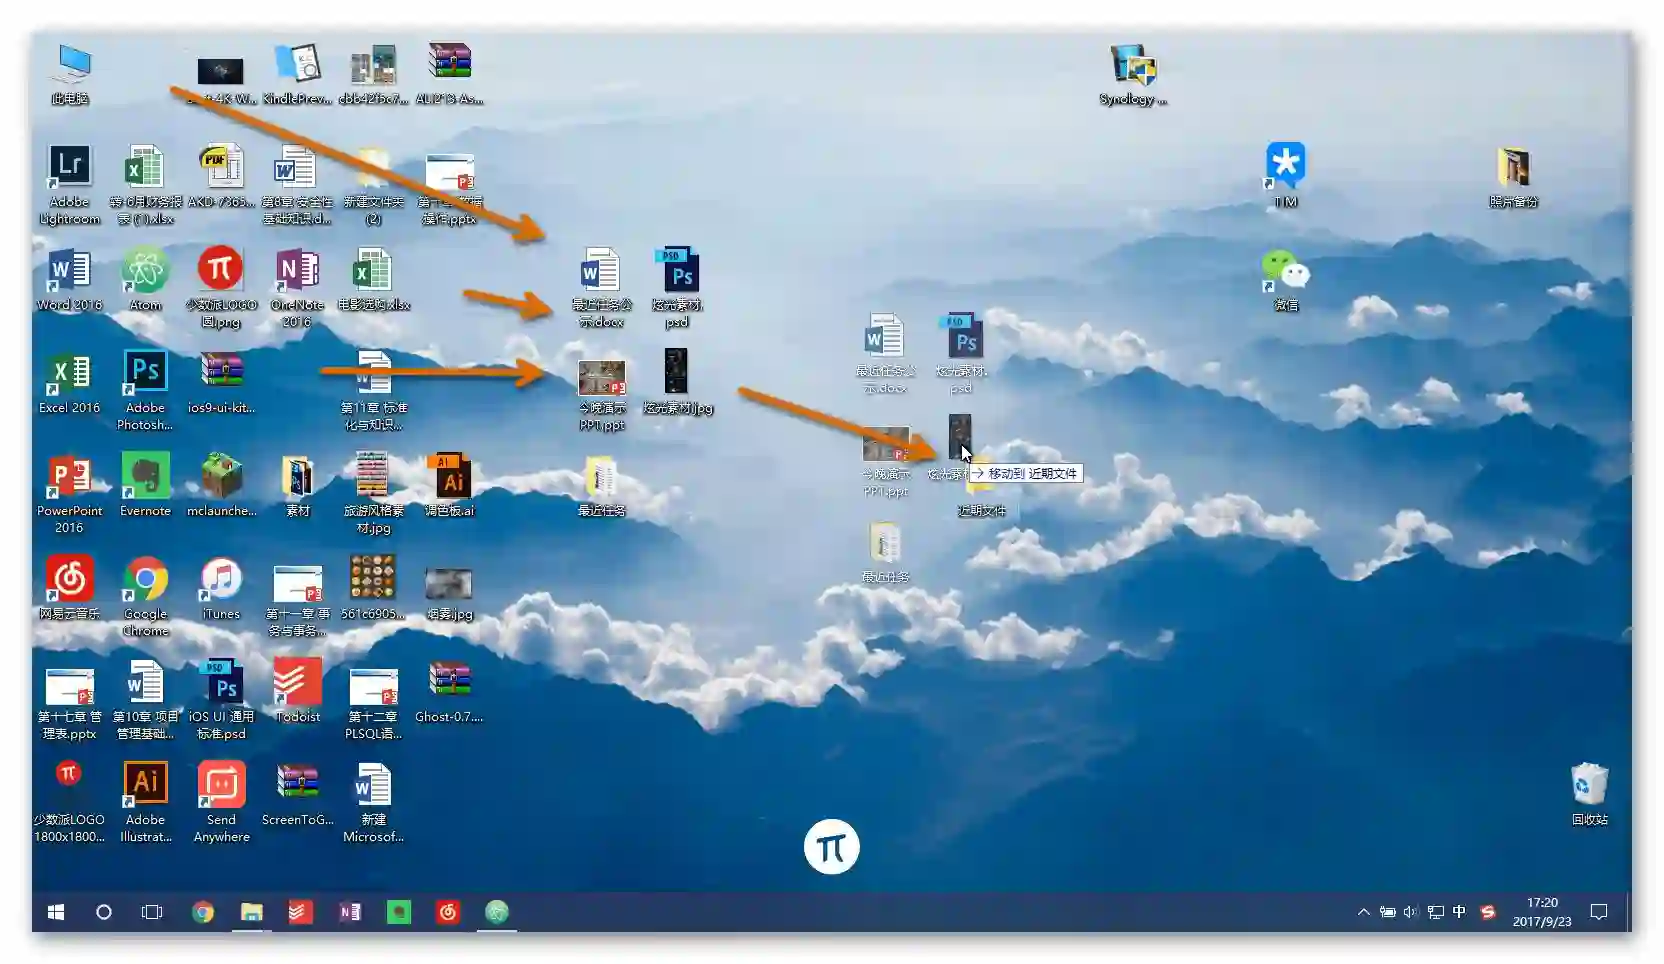This screenshot has width=1664, height=964.
Task: Select the Adobe Photoshop desktop shortcut
Action: click(x=145, y=391)
